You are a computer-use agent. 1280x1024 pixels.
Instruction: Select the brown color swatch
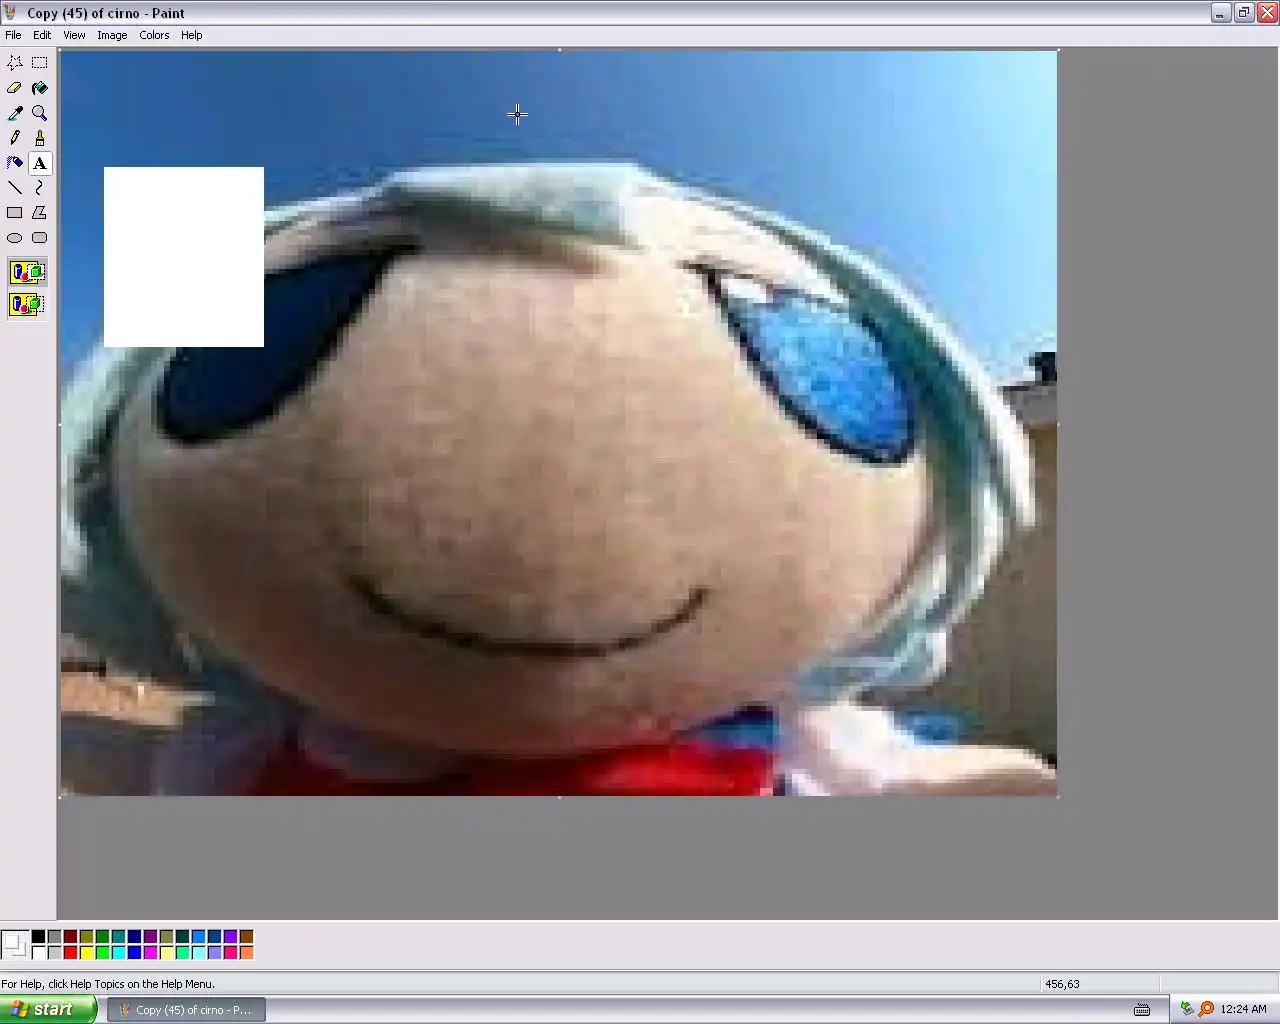coord(246,937)
